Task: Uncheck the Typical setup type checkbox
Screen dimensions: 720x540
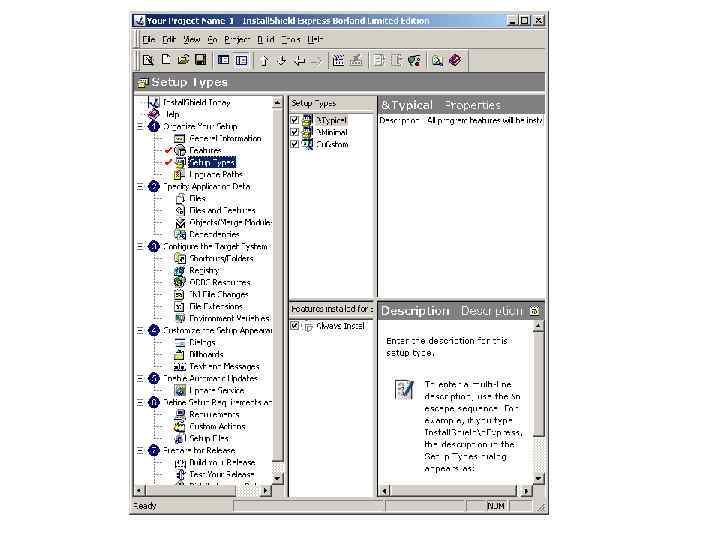Action: (295, 120)
